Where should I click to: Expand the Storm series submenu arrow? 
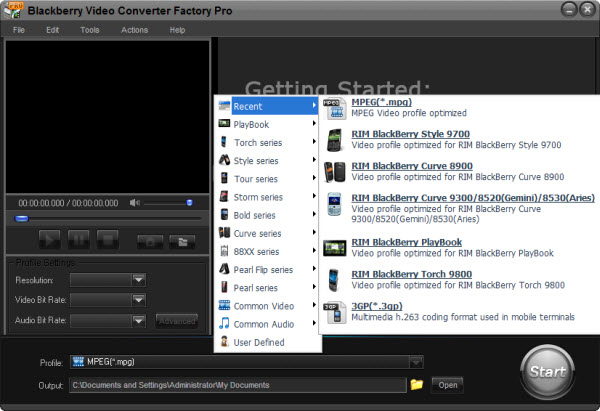(x=314, y=196)
